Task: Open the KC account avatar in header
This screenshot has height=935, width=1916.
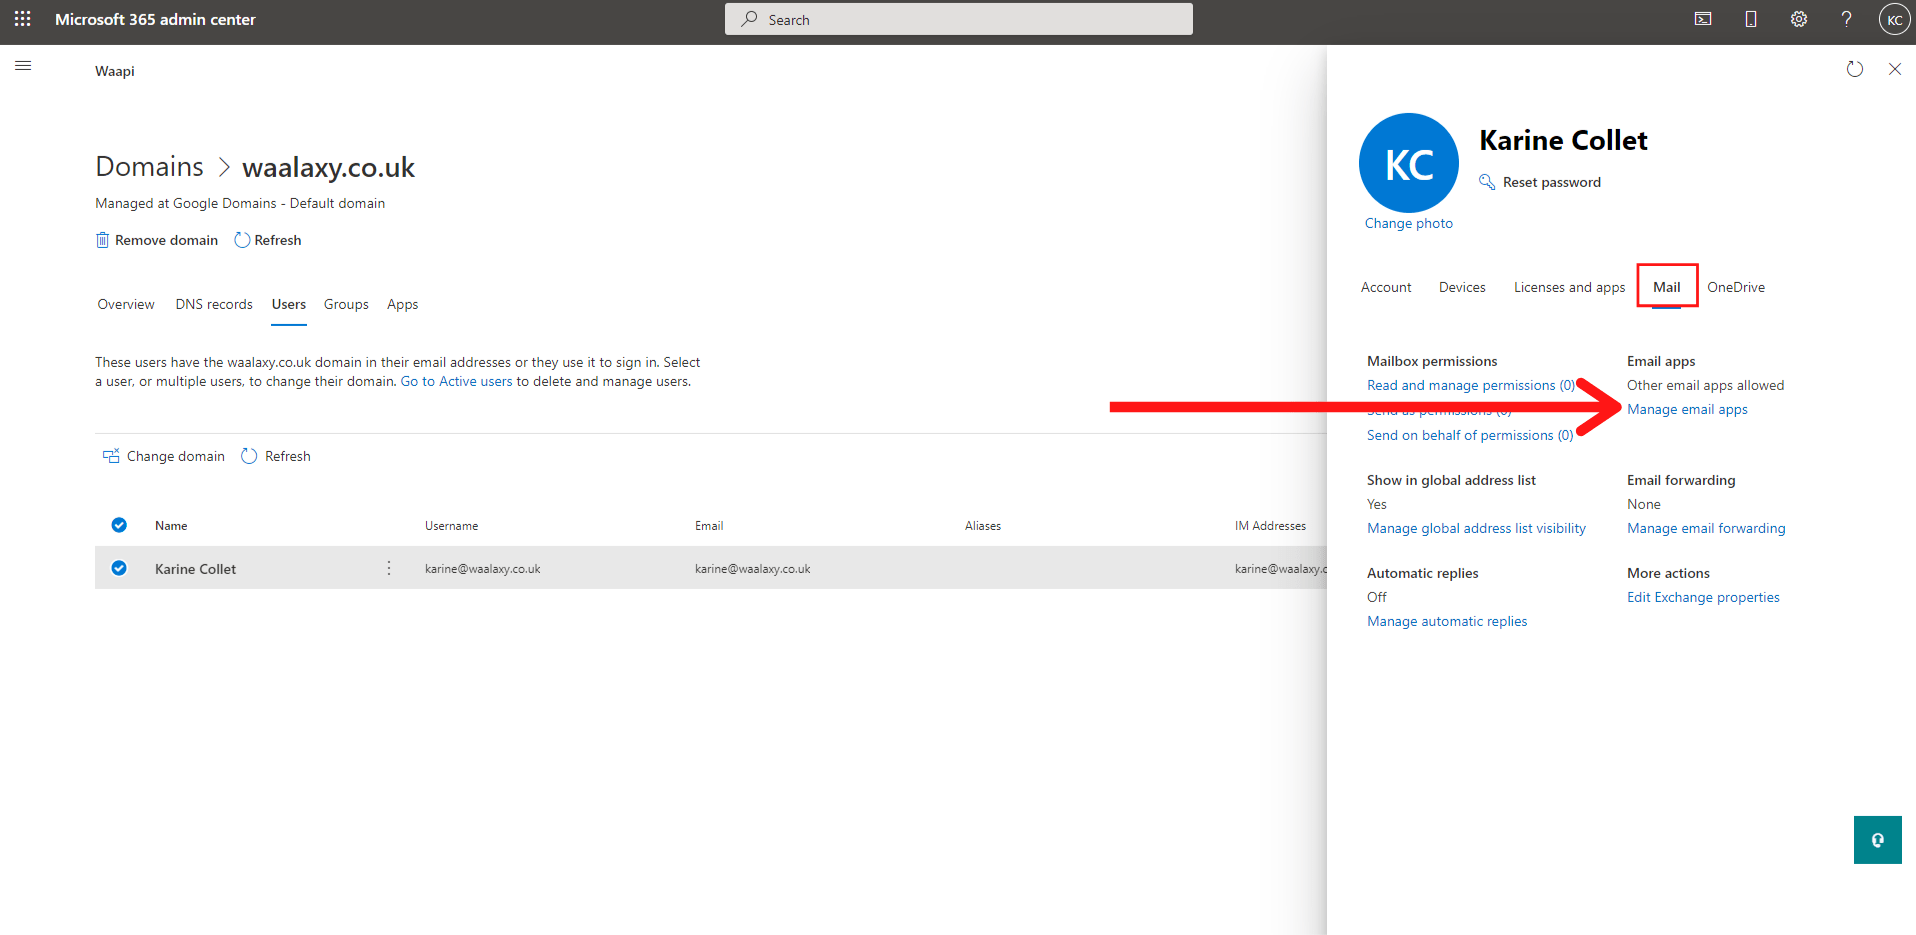Action: [1894, 19]
